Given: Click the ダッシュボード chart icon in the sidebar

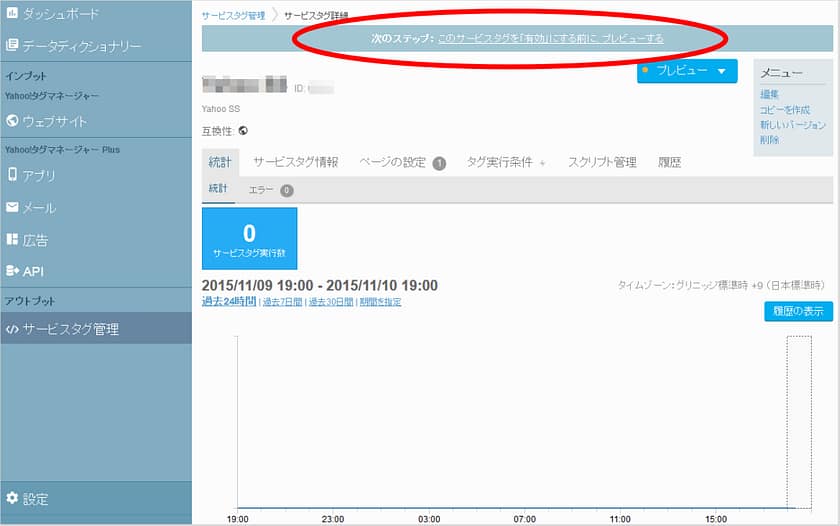Looking at the screenshot, I should click(x=12, y=14).
